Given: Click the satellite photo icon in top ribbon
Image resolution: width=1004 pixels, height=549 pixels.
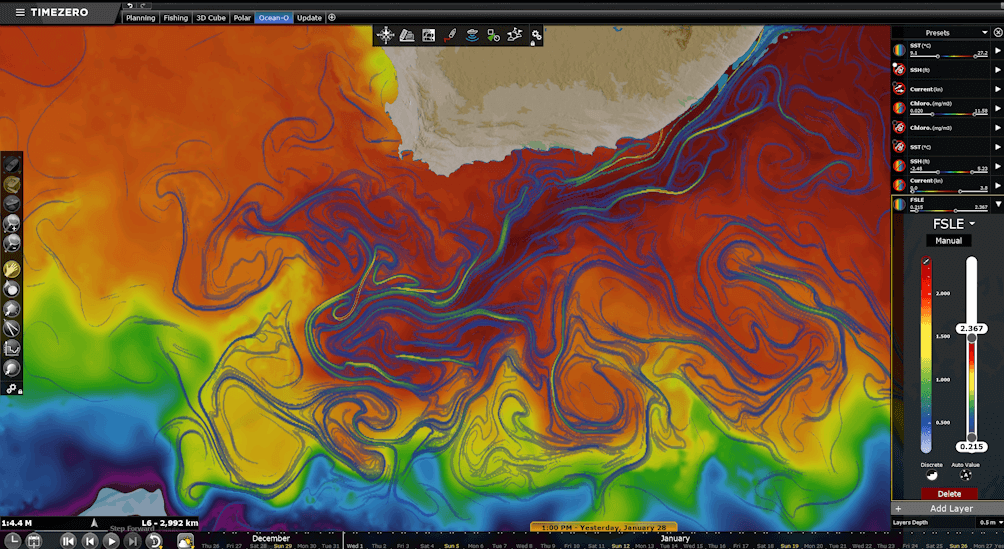Looking at the screenshot, I should point(428,35).
